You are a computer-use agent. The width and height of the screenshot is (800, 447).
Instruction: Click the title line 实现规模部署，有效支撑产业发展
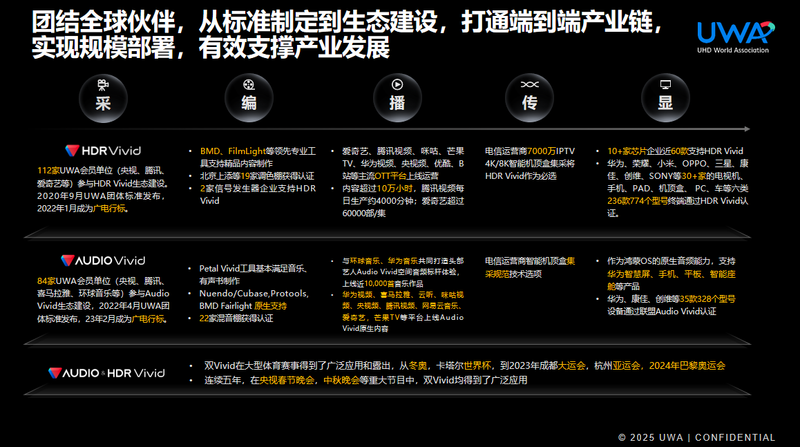point(211,47)
